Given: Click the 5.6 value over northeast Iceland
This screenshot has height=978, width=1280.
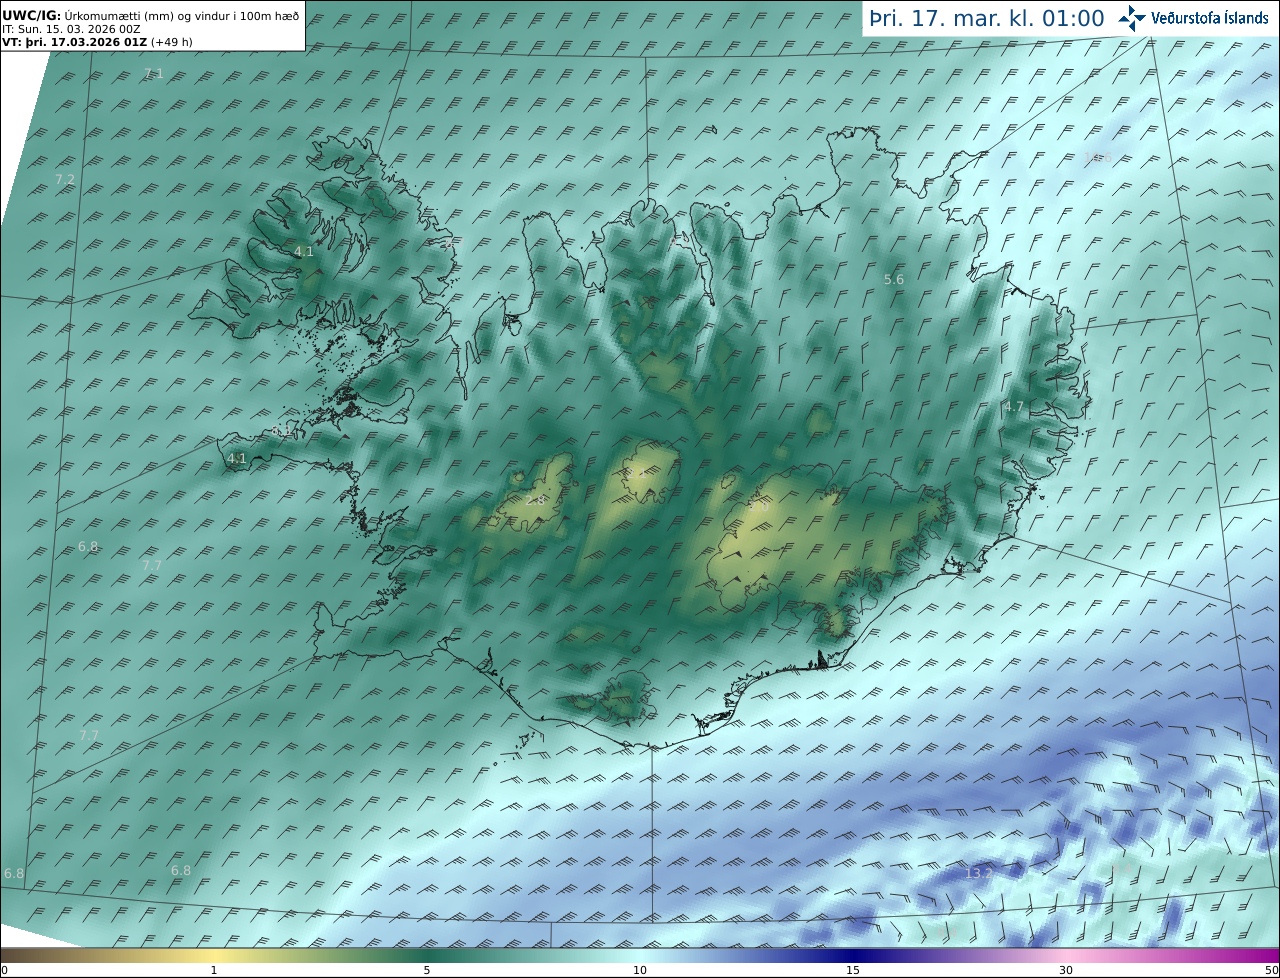Looking at the screenshot, I should pyautogui.click(x=894, y=280).
